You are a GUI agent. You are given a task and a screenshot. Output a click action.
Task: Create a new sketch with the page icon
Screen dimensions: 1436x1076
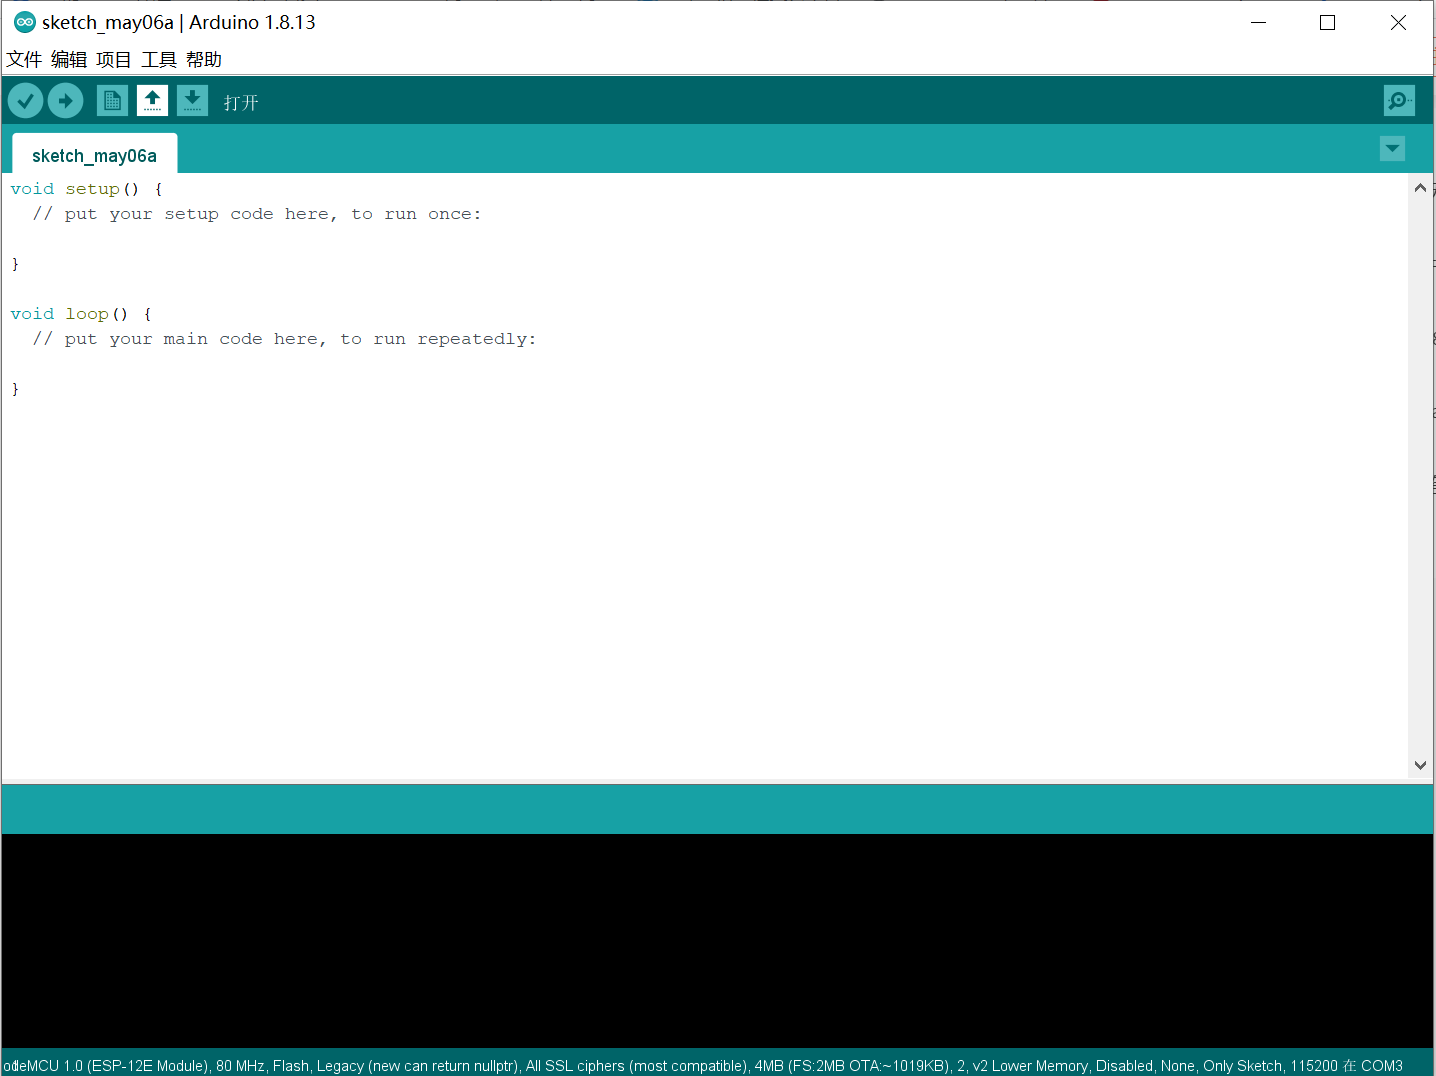click(112, 100)
